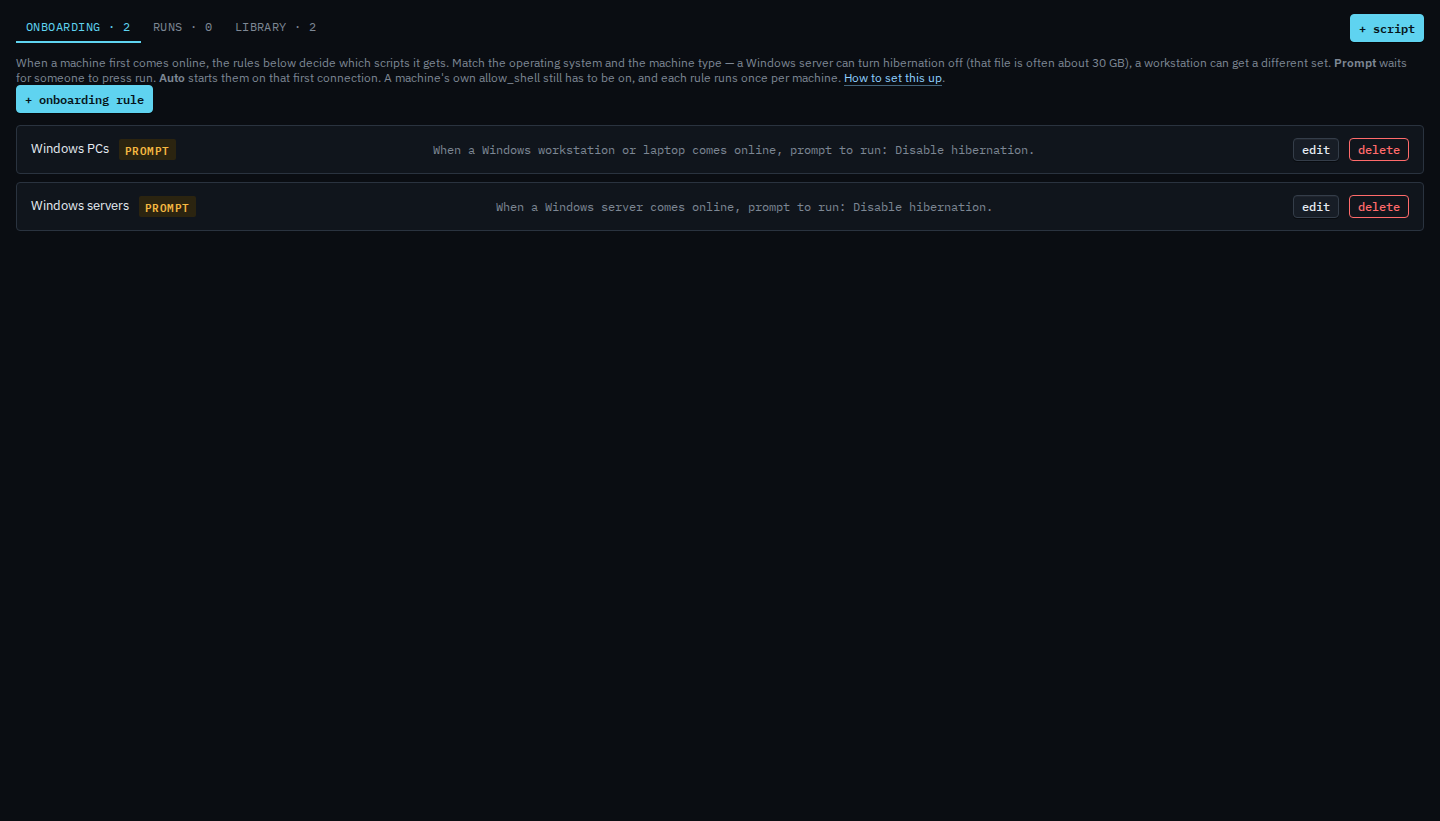1440x821 pixels.
Task: Open the Runs tab
Action: point(182,28)
